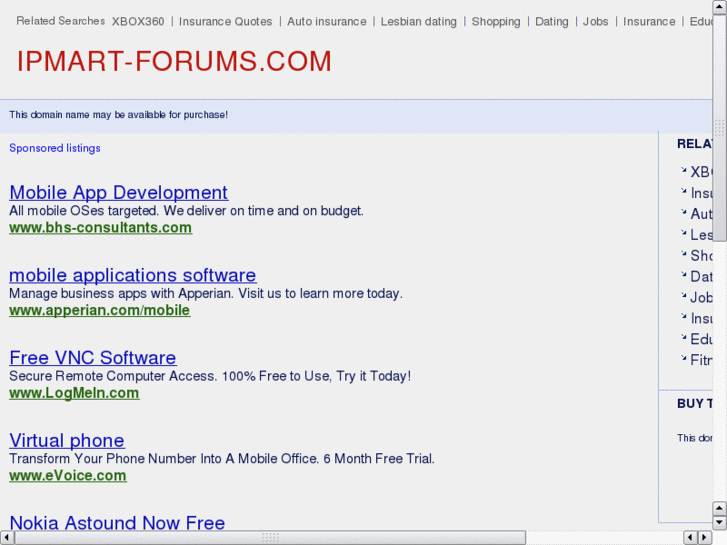Open Lesbian dating related search
The height and width of the screenshot is (545, 727).
(x=418, y=21)
